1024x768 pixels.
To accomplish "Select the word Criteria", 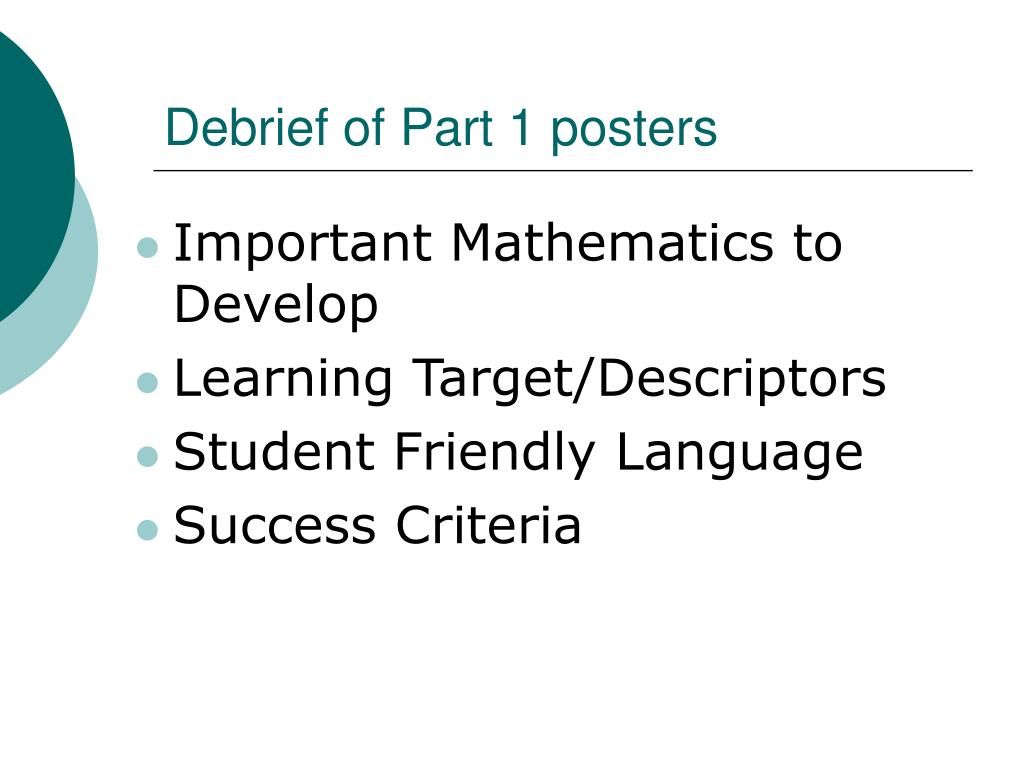I will tap(488, 524).
